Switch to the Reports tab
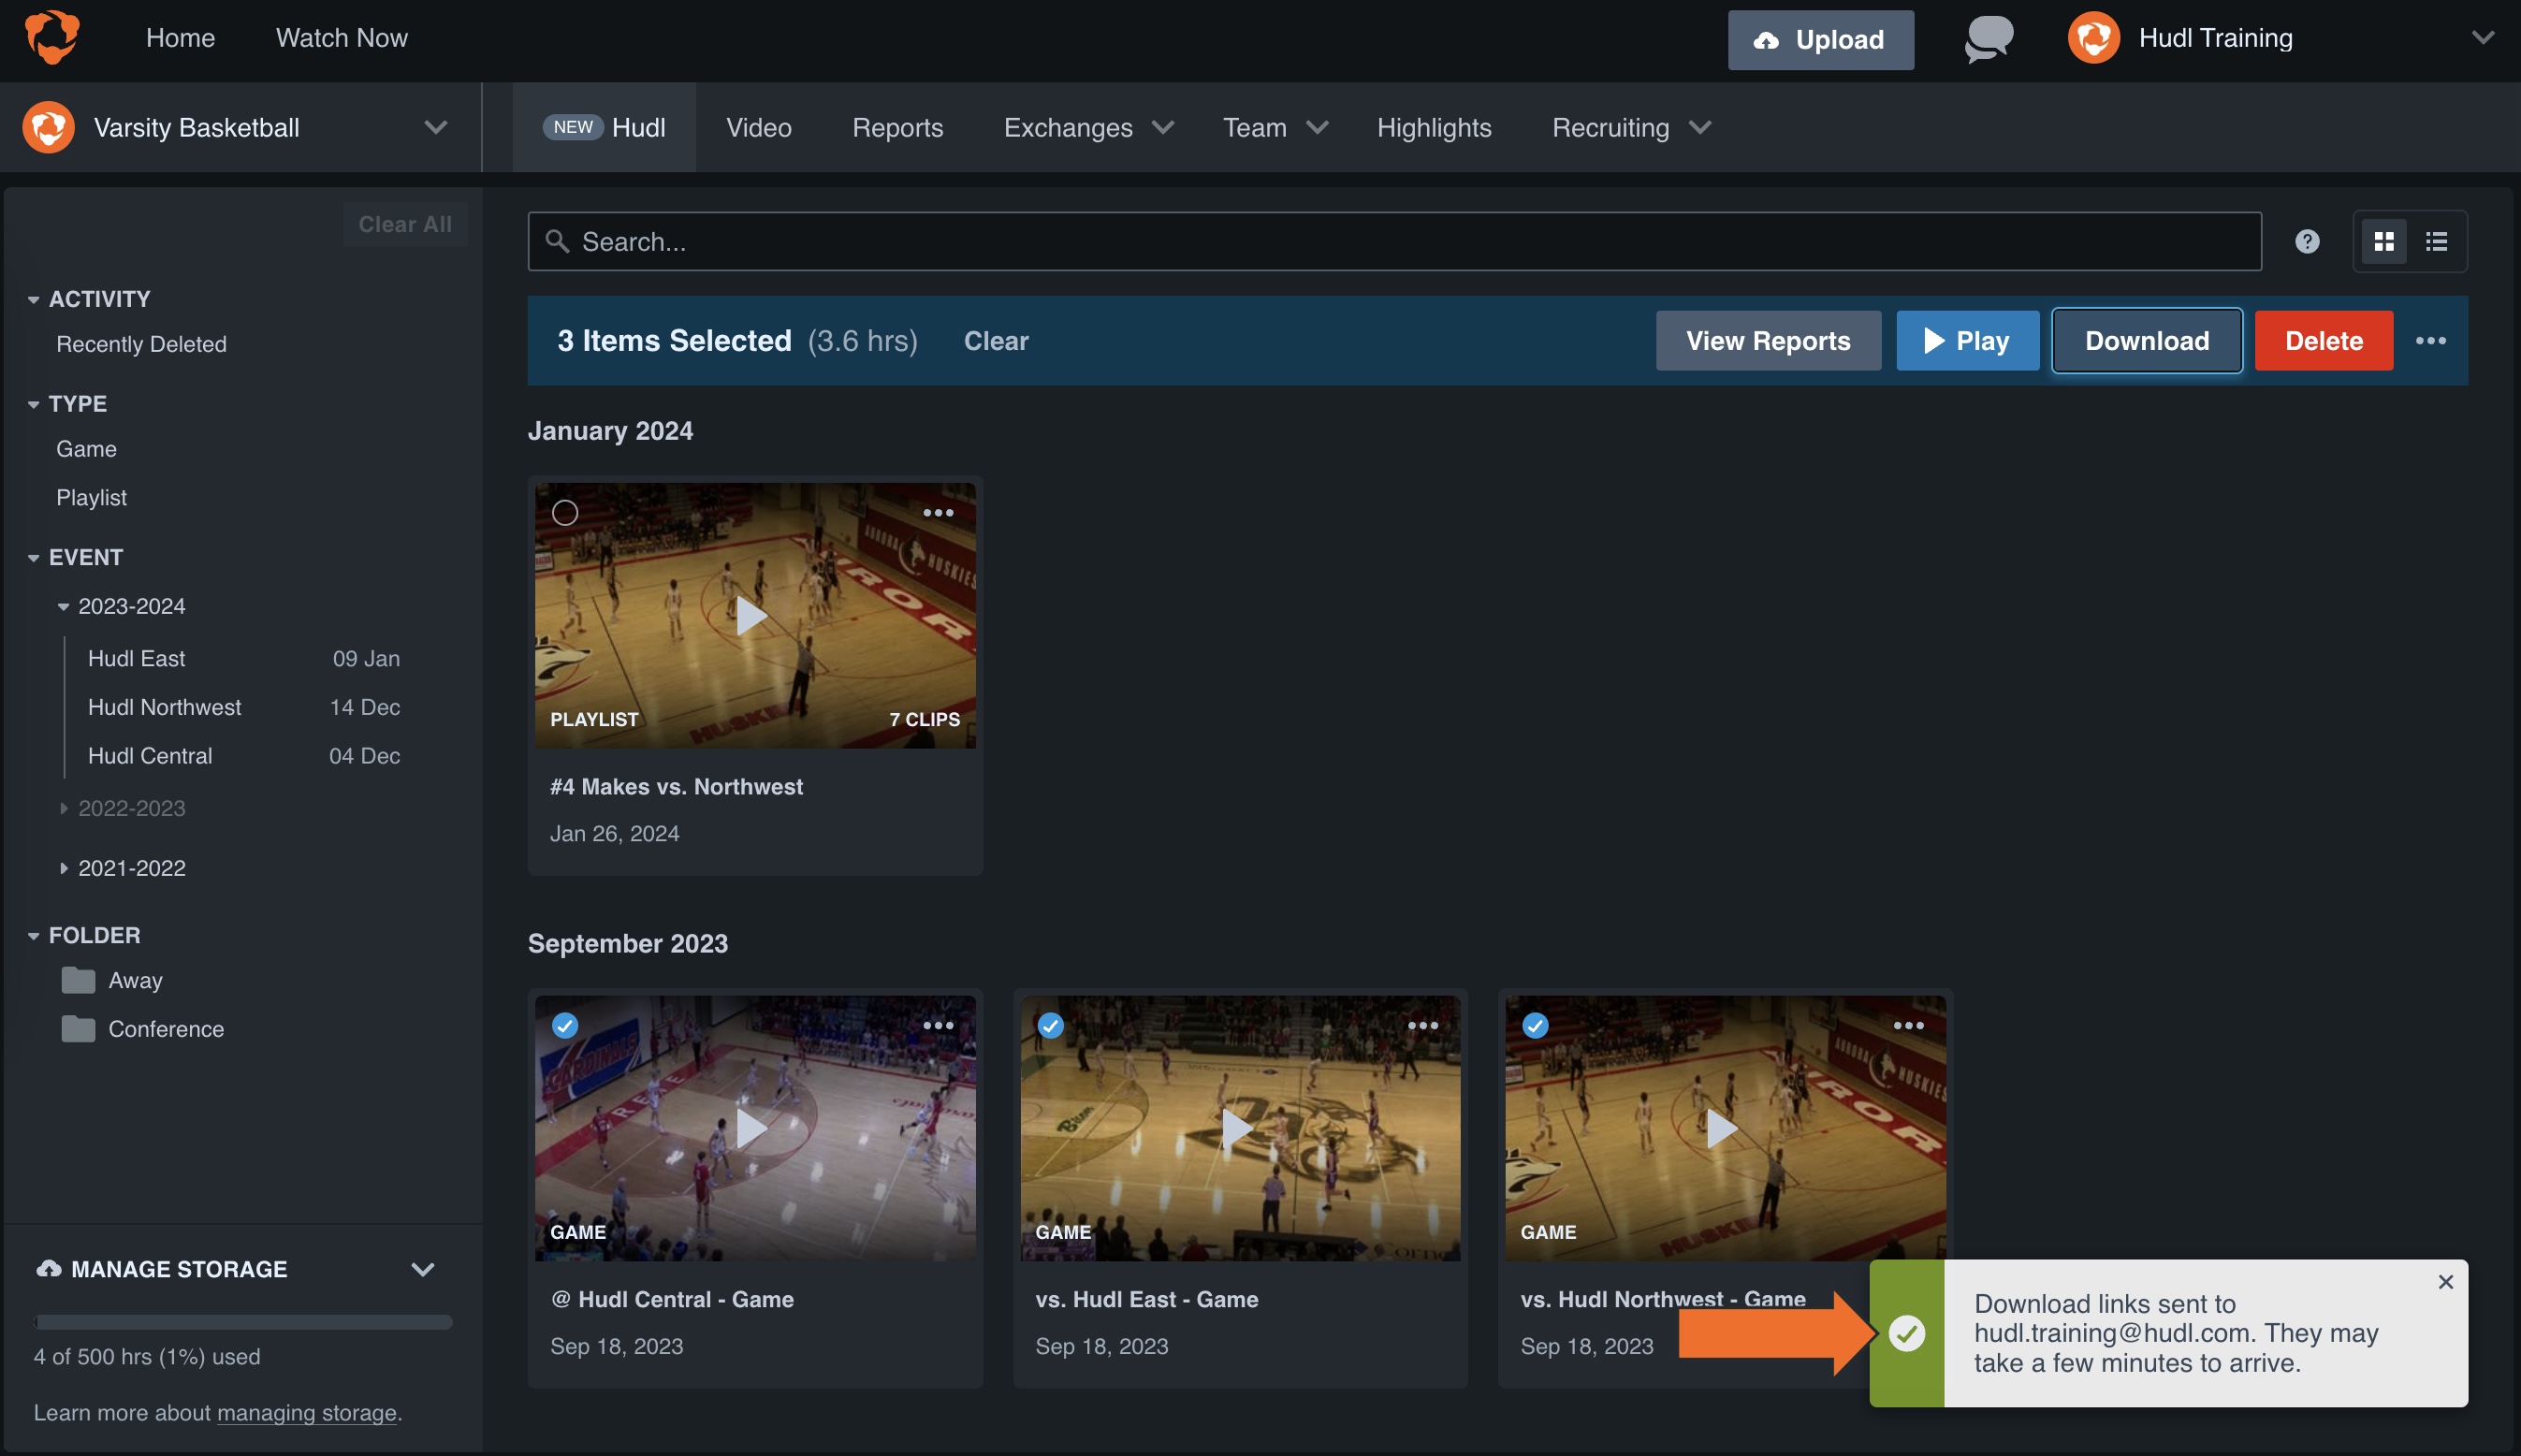Viewport: 2521px width, 1456px height. pos(897,127)
